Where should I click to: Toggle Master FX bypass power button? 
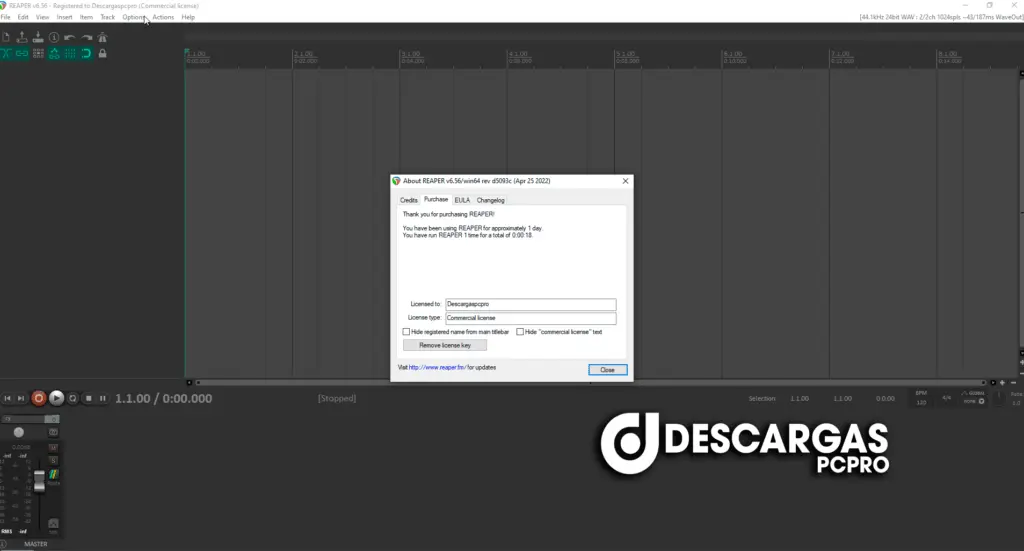[54, 419]
